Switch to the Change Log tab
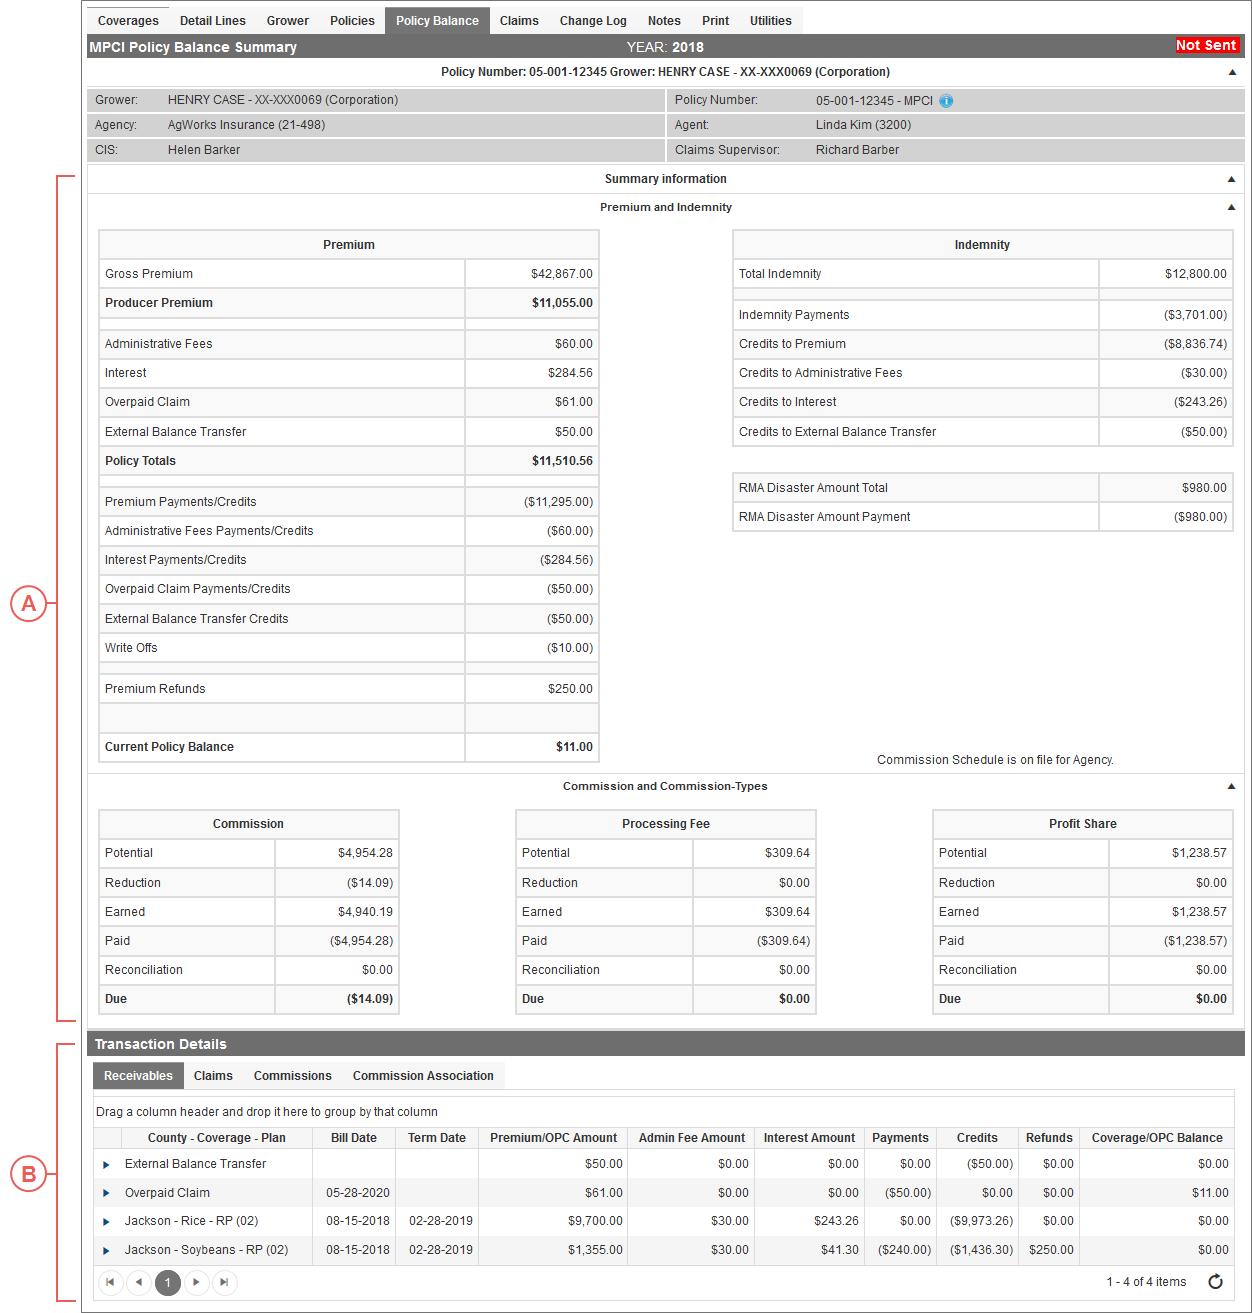 tap(593, 21)
